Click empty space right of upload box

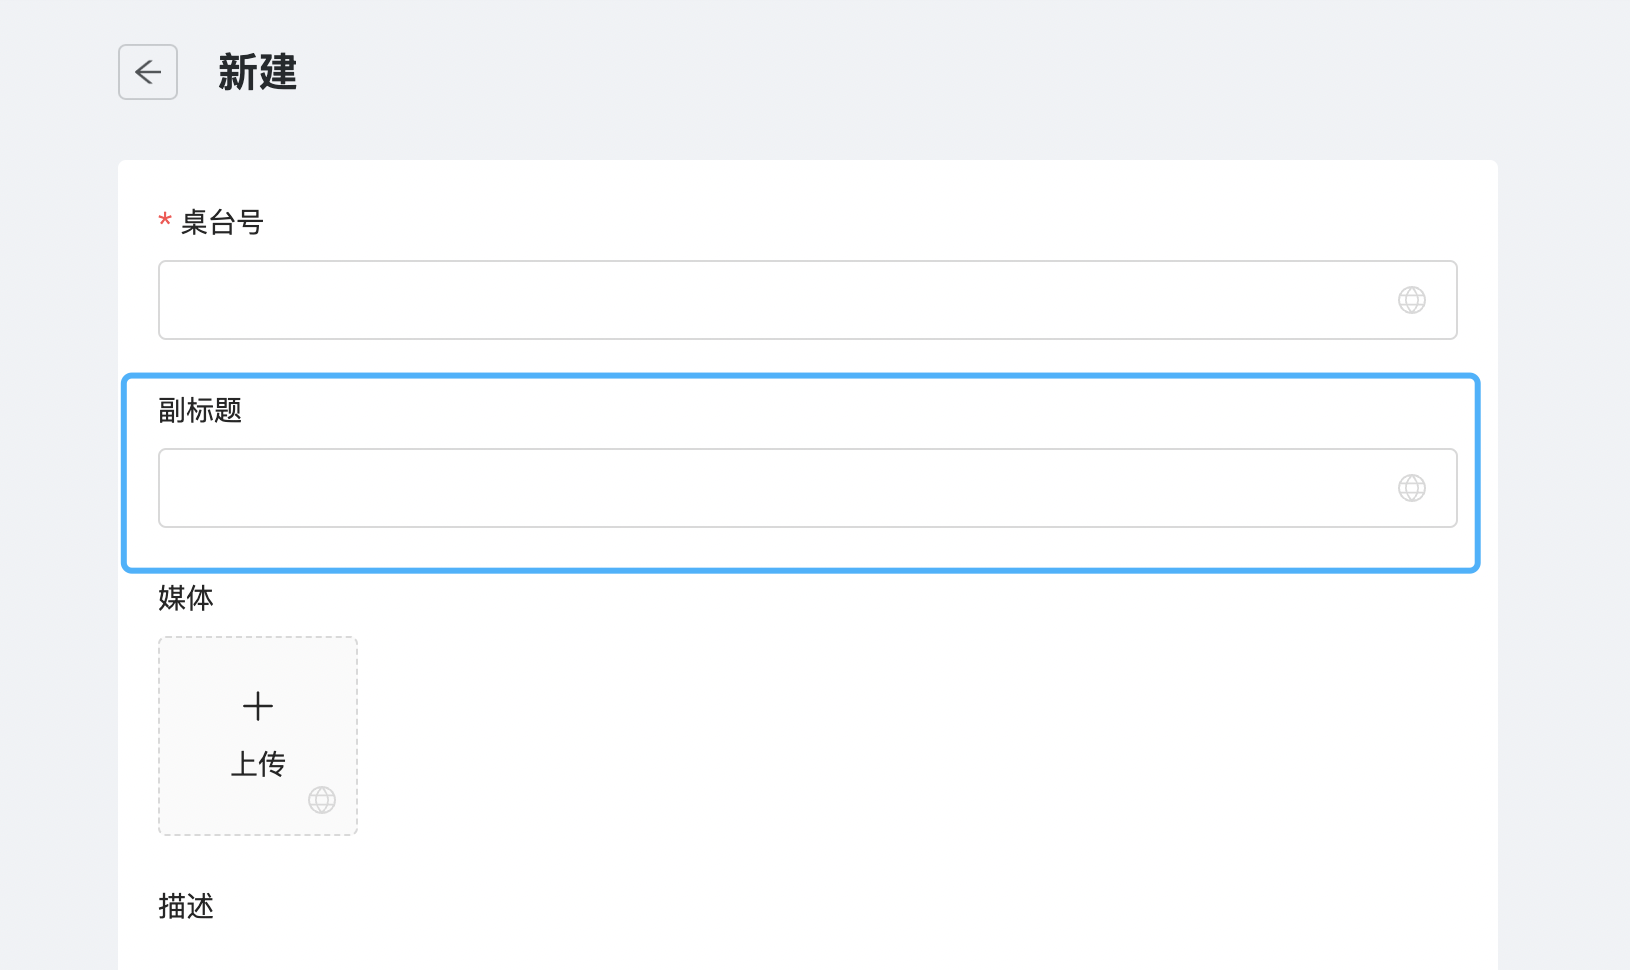tap(900, 736)
